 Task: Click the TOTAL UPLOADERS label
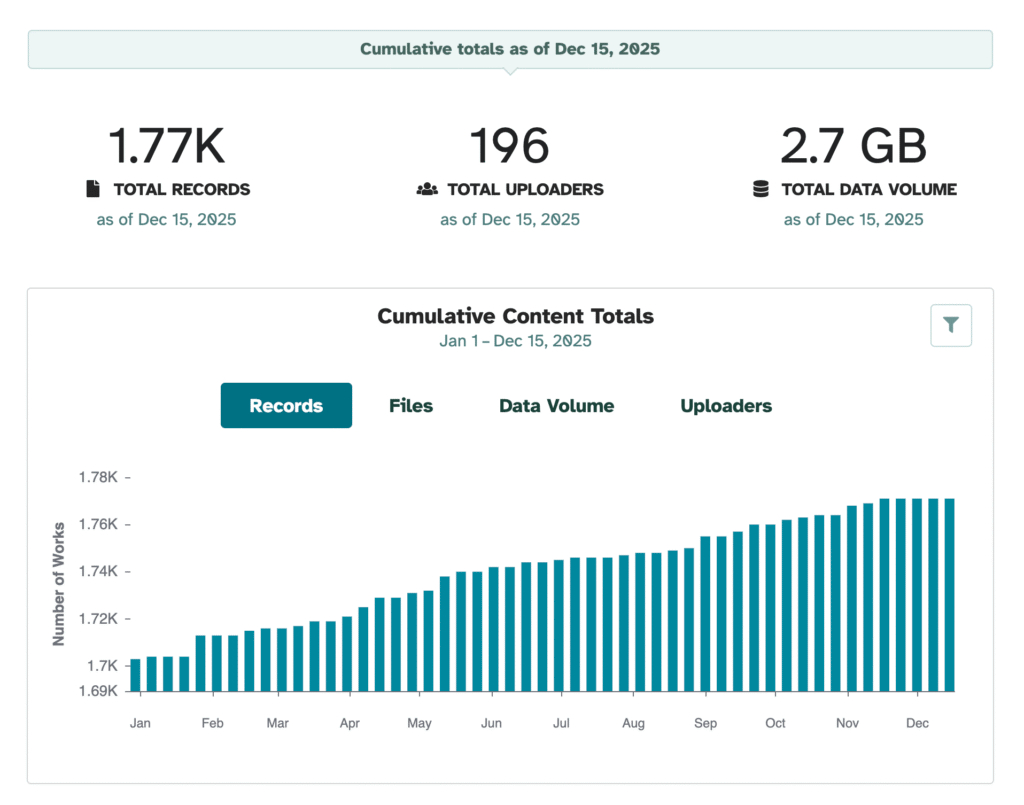[x=526, y=189]
